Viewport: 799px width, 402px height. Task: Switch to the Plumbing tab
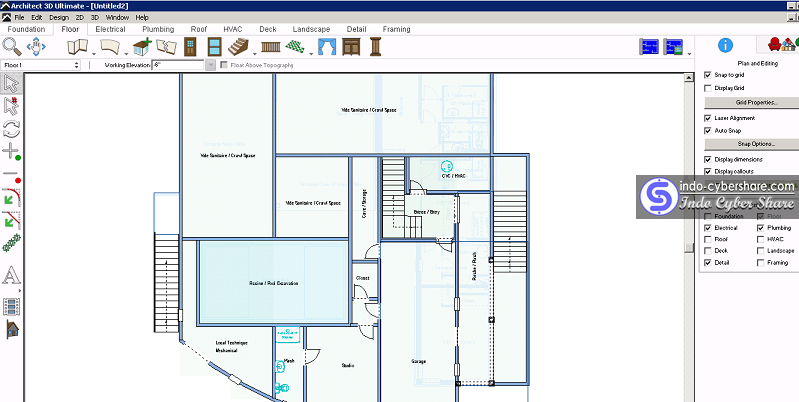tap(158, 29)
